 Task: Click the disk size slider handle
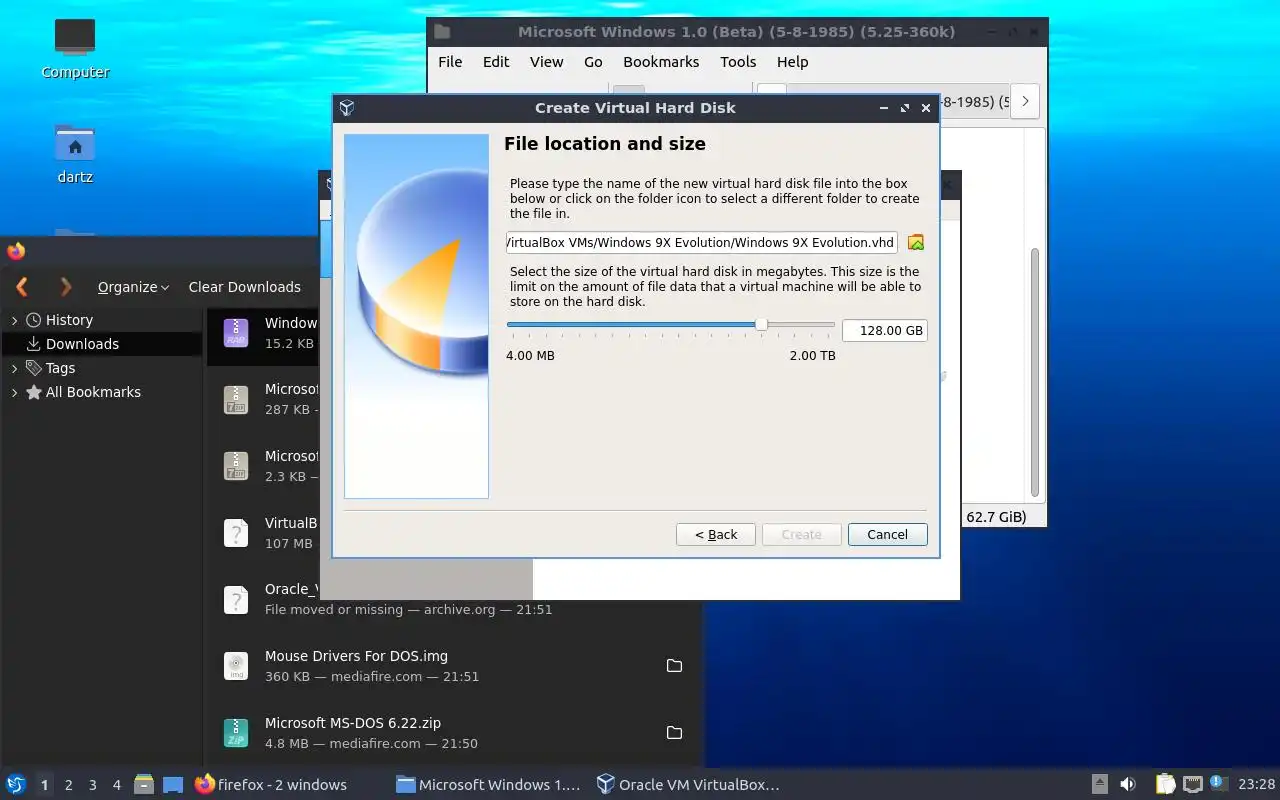pyautogui.click(x=761, y=324)
